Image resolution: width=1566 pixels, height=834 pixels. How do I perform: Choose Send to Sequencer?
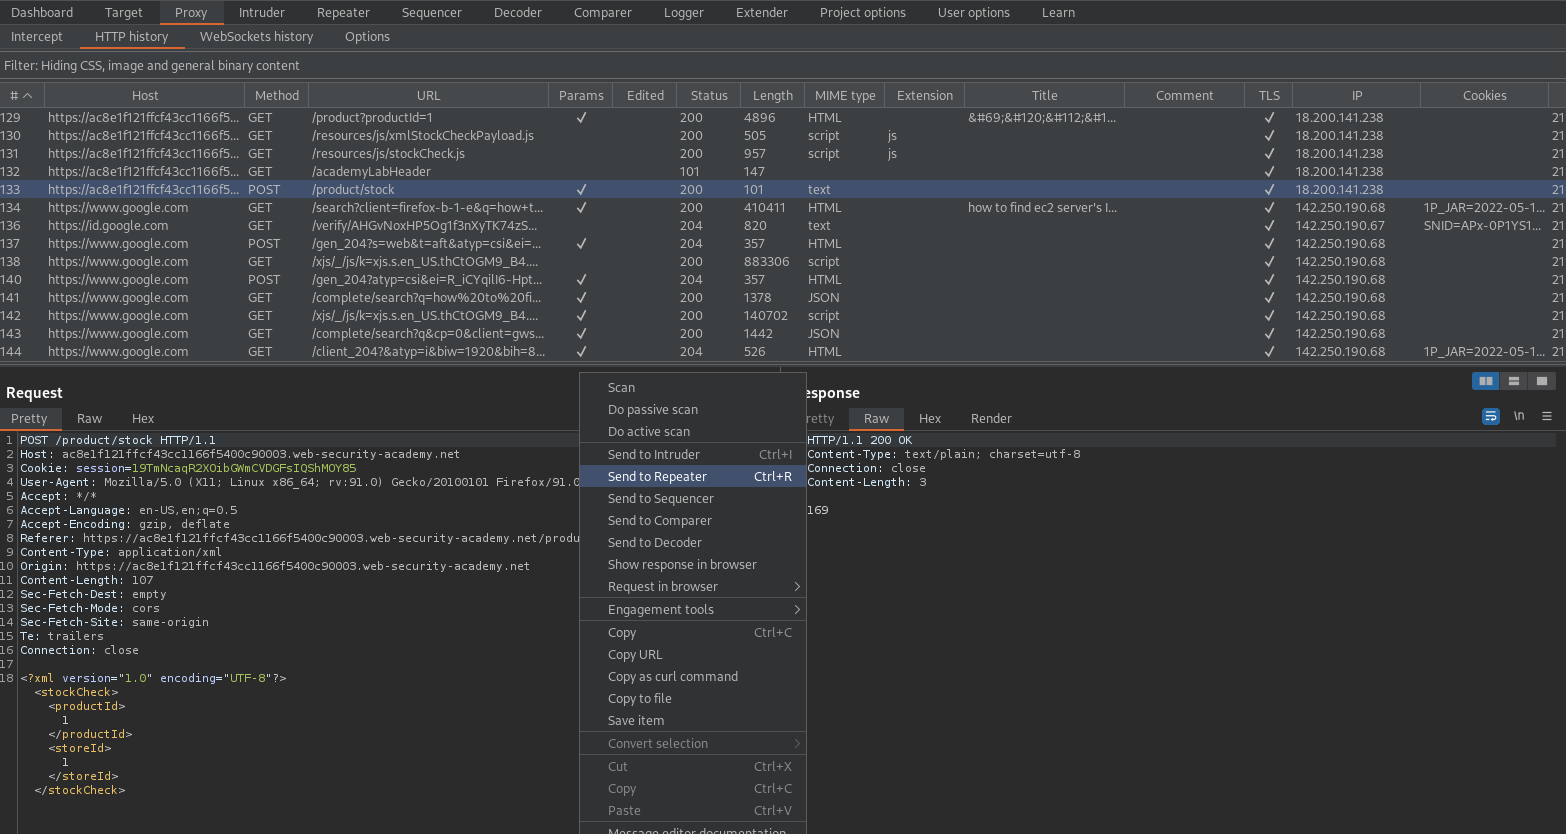point(693,499)
